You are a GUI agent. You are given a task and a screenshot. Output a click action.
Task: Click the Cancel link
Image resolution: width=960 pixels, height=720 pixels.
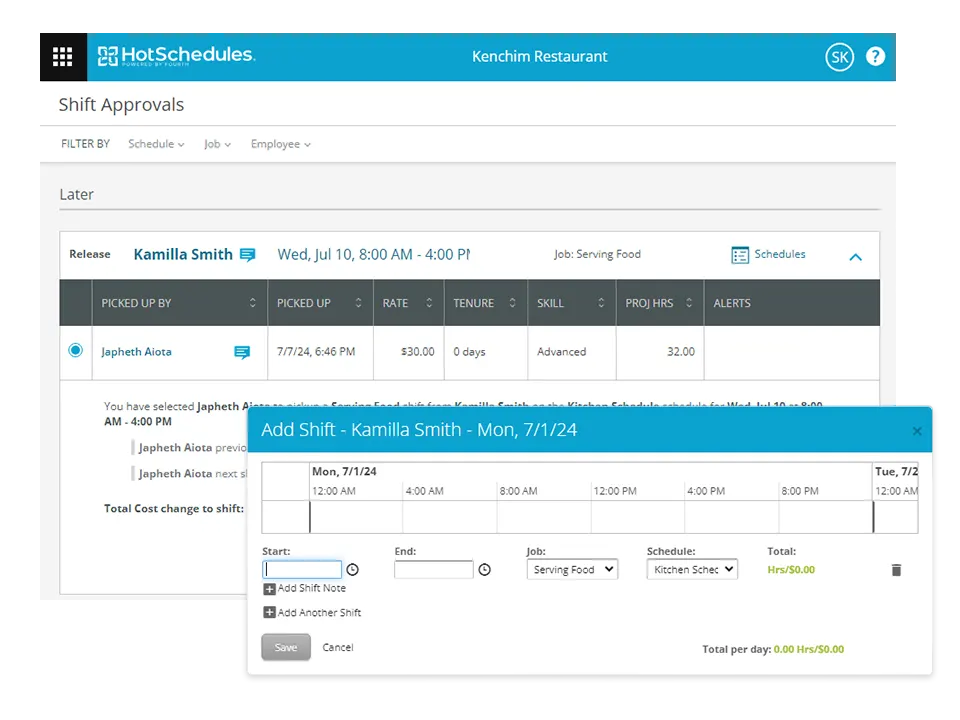tap(338, 648)
